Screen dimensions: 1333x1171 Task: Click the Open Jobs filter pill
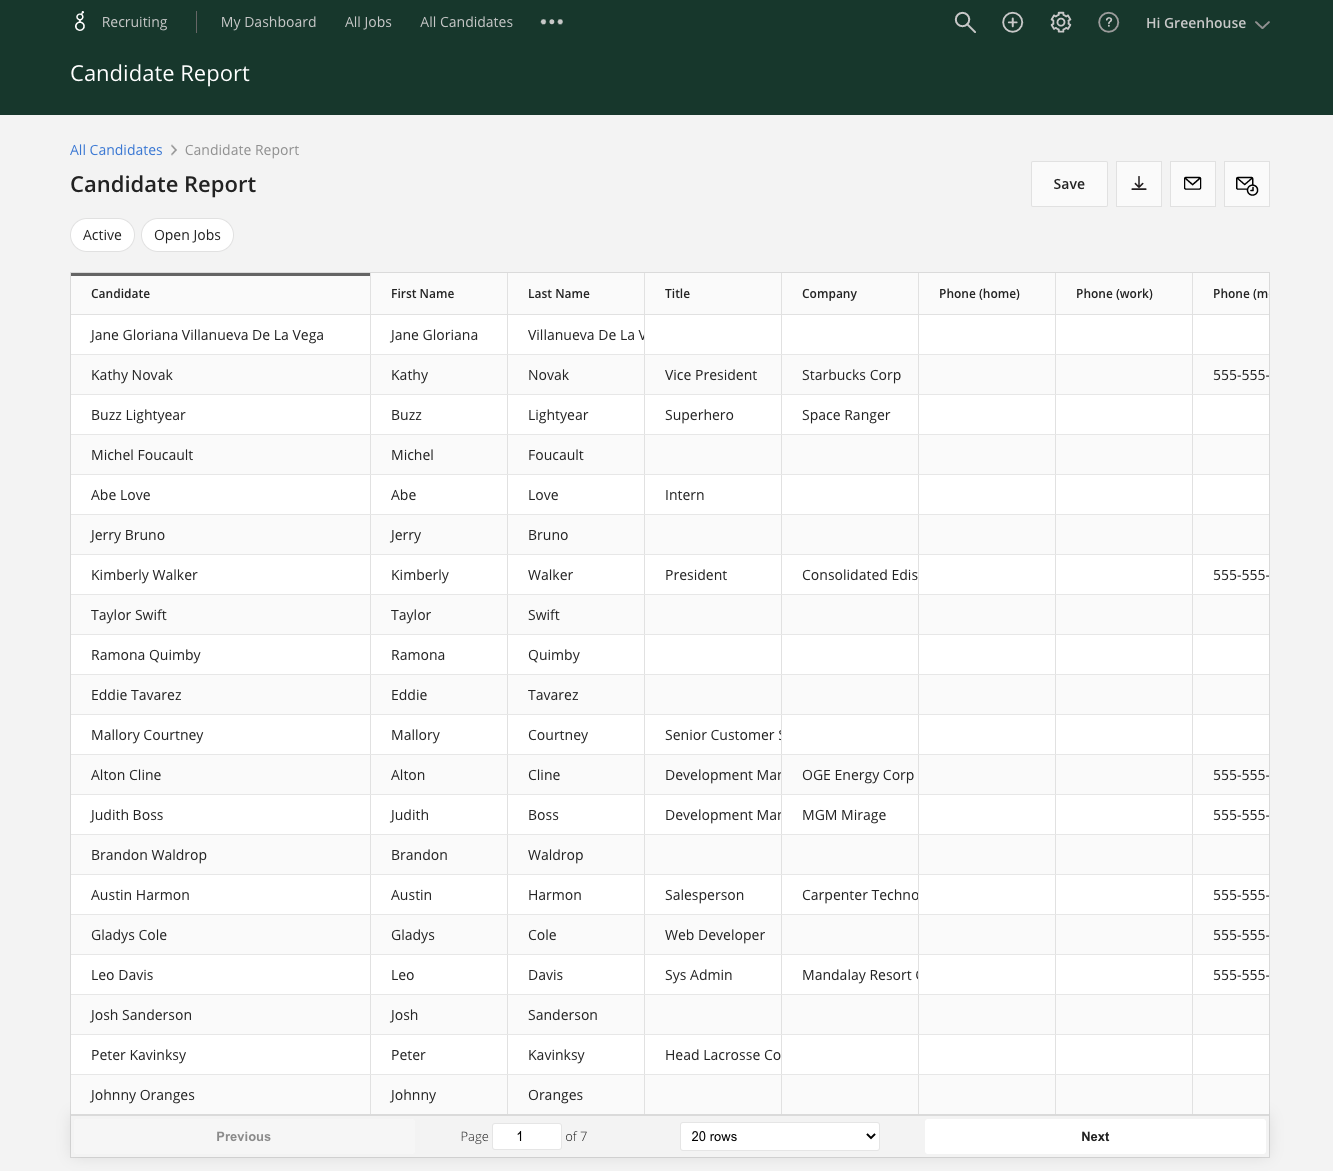coord(187,235)
